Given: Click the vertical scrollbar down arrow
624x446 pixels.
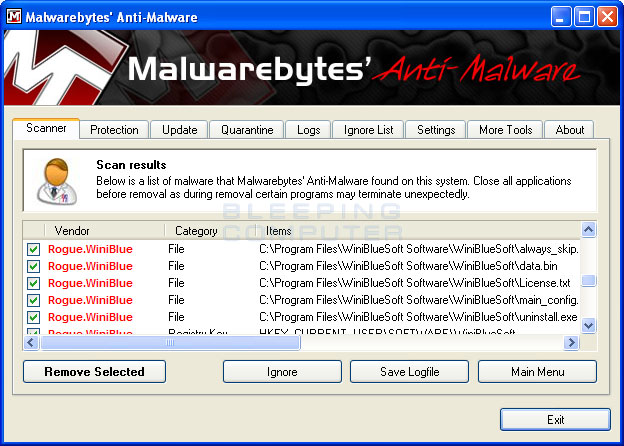Looking at the screenshot, I should point(589,326).
